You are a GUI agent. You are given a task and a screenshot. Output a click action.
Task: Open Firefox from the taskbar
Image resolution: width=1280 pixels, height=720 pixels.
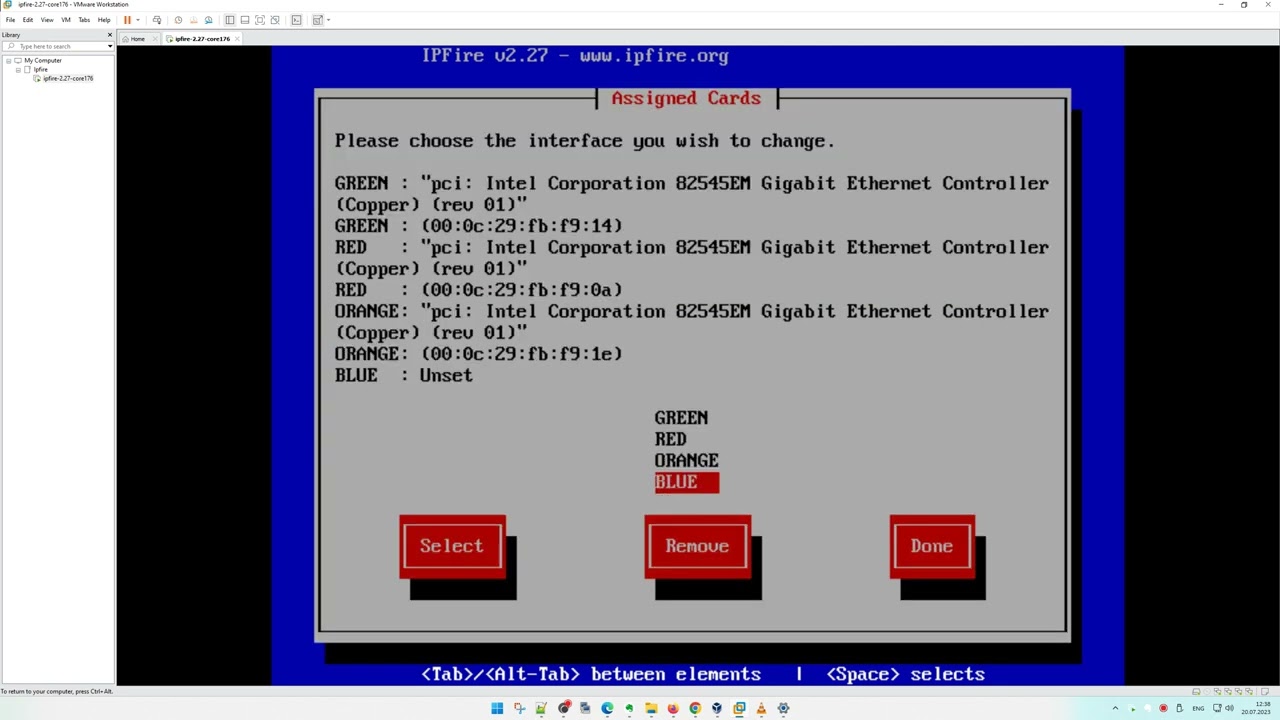pos(673,708)
